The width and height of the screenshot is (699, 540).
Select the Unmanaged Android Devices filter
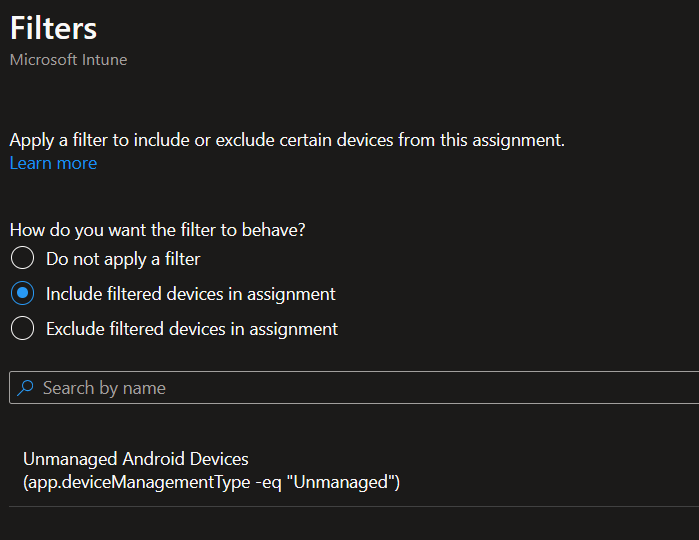click(136, 460)
